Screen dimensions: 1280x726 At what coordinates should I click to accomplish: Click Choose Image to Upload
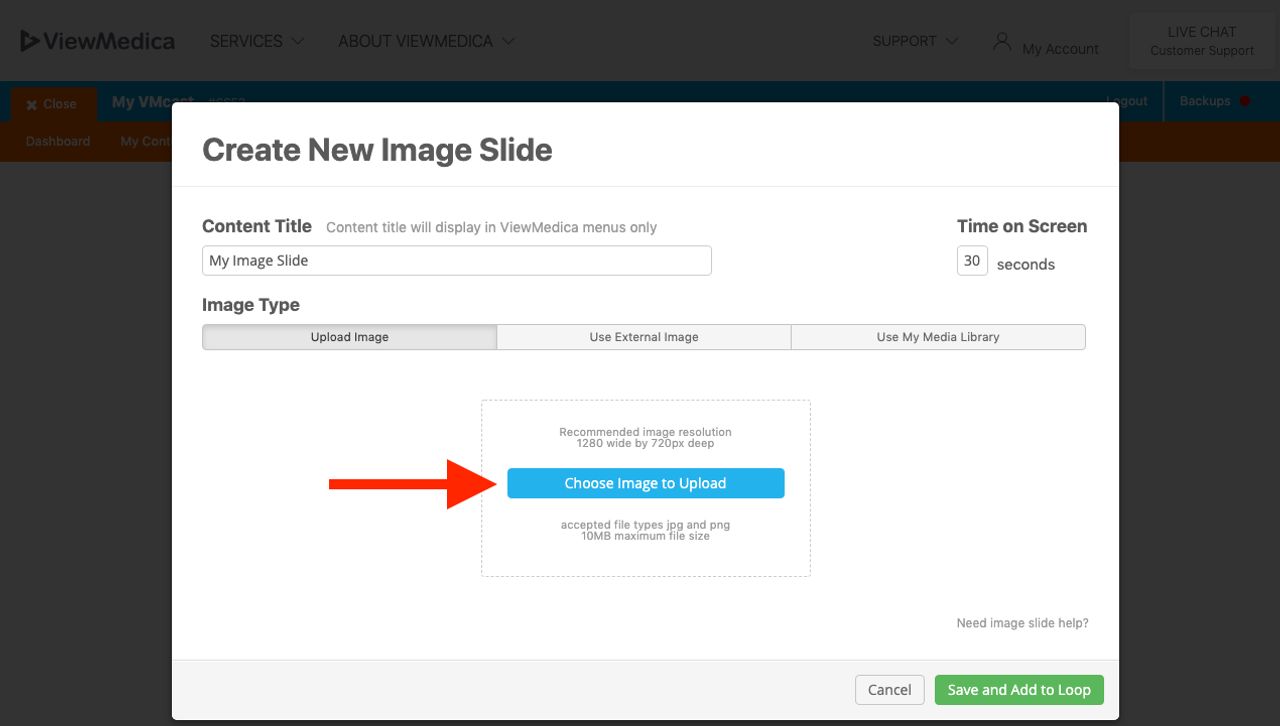(645, 483)
